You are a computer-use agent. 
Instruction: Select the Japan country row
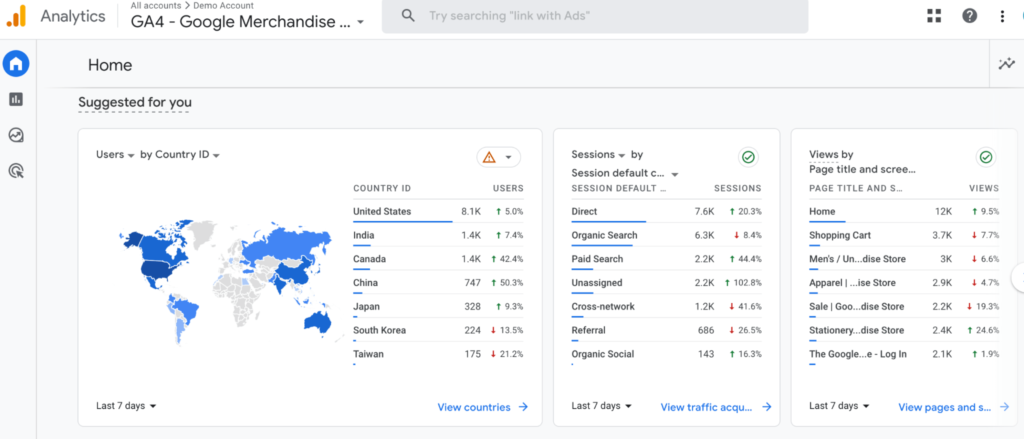[x=438, y=306]
